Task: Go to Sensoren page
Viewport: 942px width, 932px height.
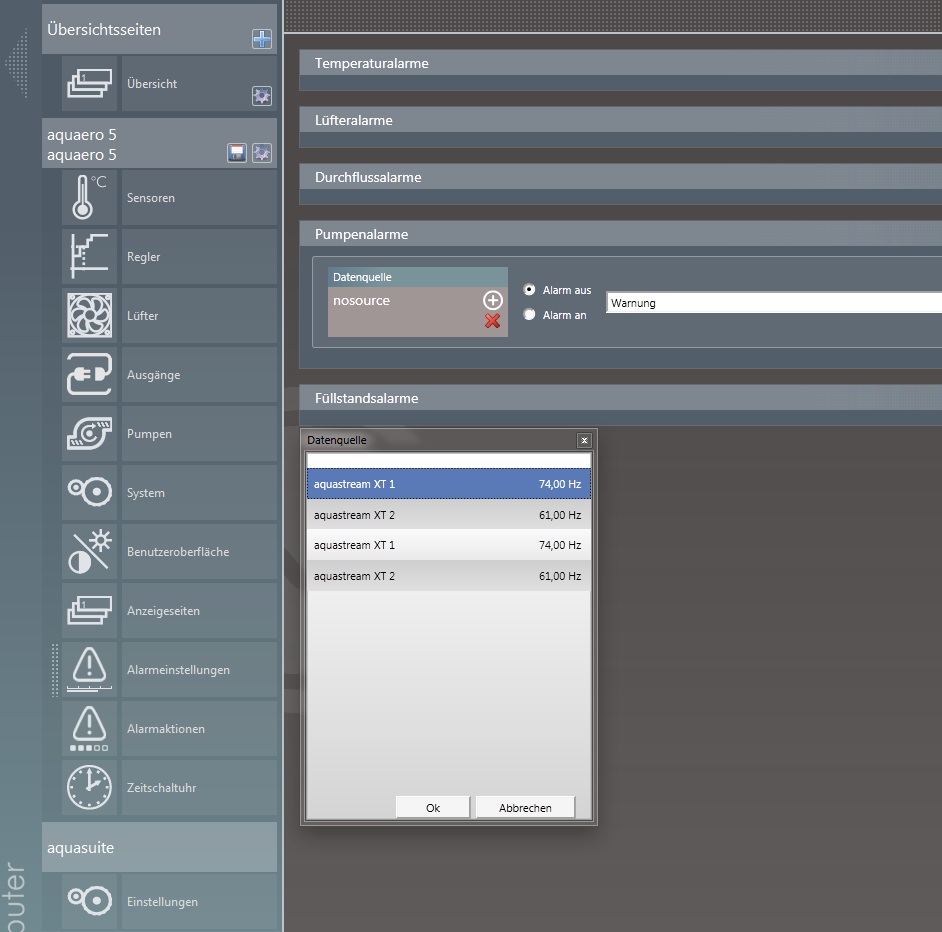Action: (x=199, y=197)
